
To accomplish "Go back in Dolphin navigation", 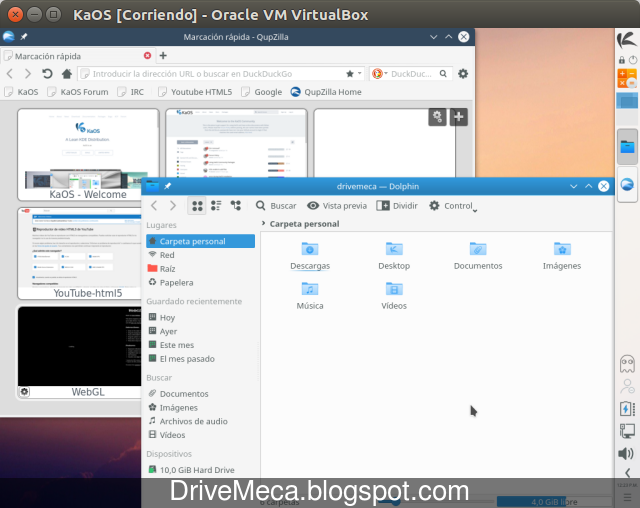I will [154, 206].
